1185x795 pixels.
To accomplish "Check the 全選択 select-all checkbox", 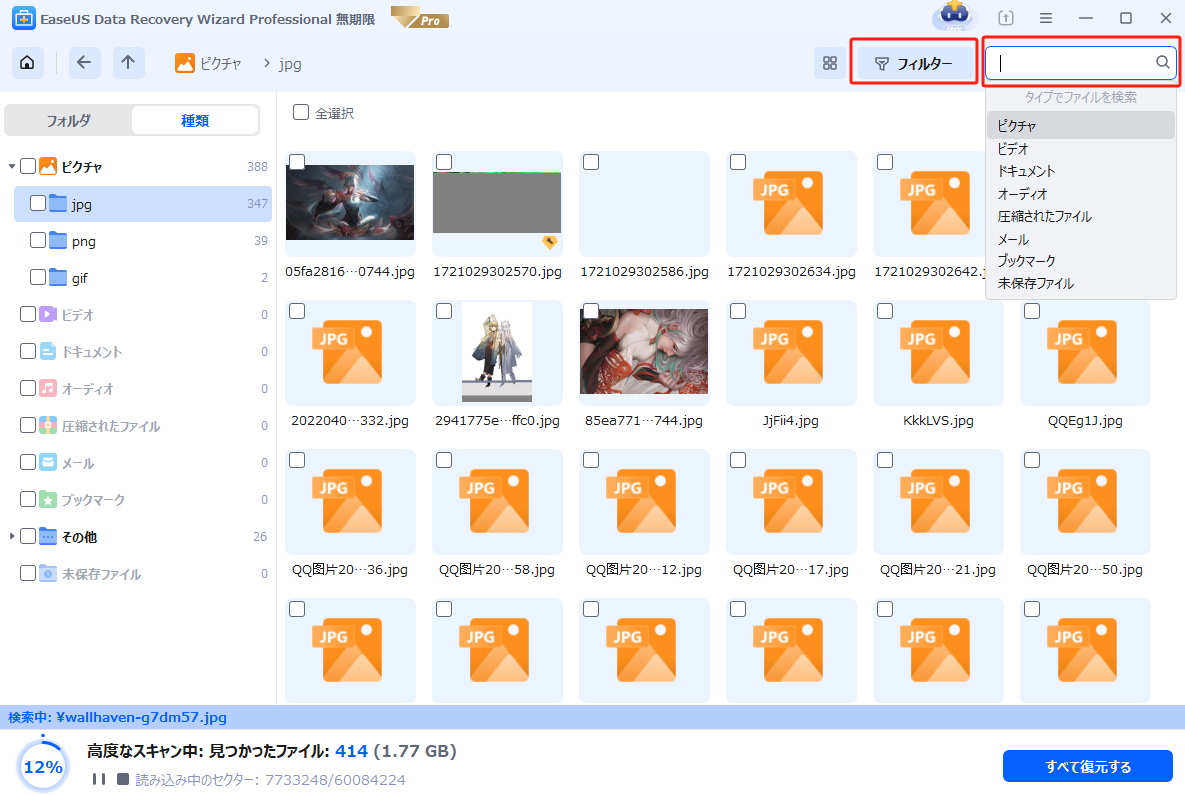I will (301, 113).
